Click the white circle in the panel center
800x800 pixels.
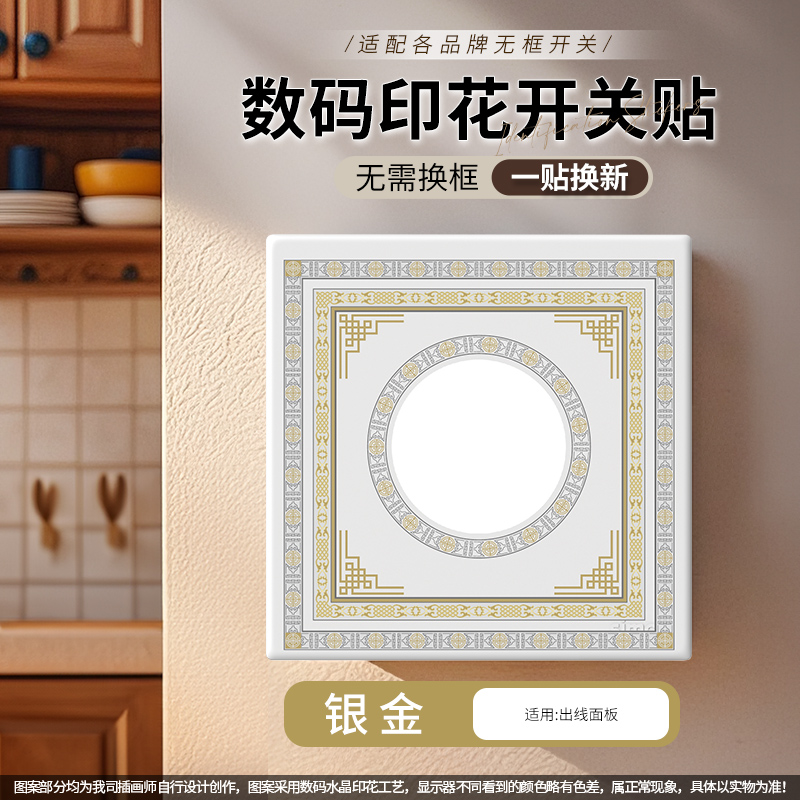(x=479, y=446)
